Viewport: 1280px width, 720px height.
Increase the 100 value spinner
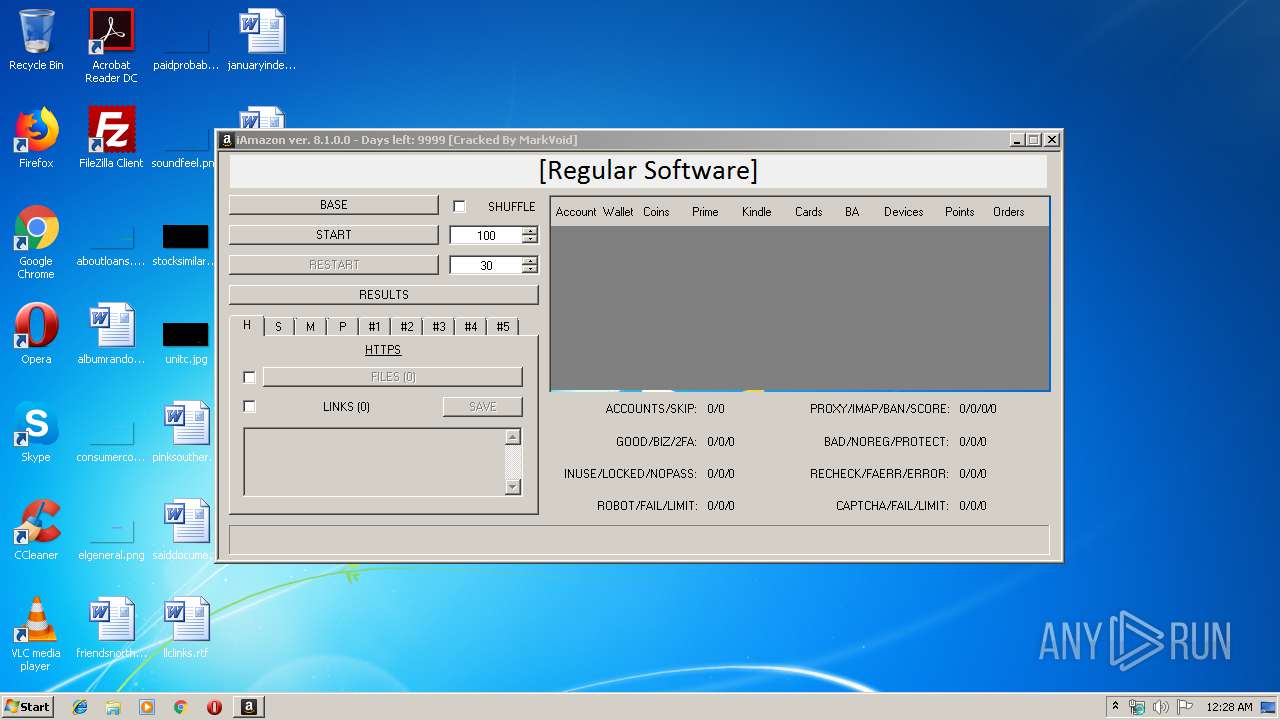pos(530,231)
